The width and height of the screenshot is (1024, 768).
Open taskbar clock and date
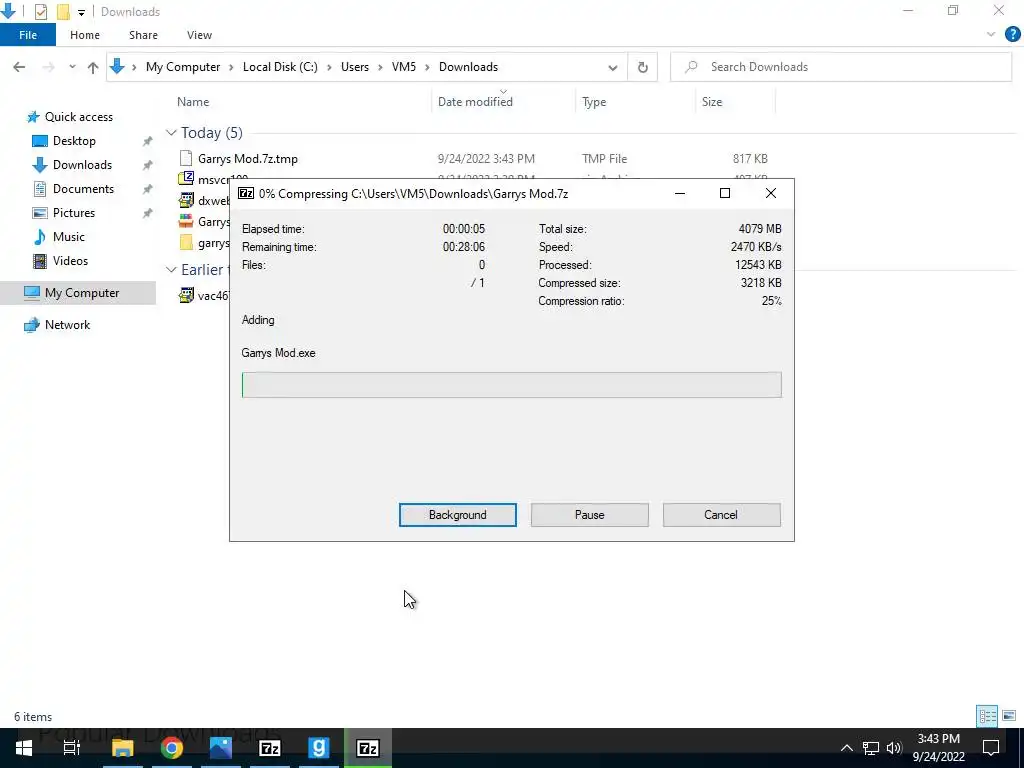click(x=938, y=748)
